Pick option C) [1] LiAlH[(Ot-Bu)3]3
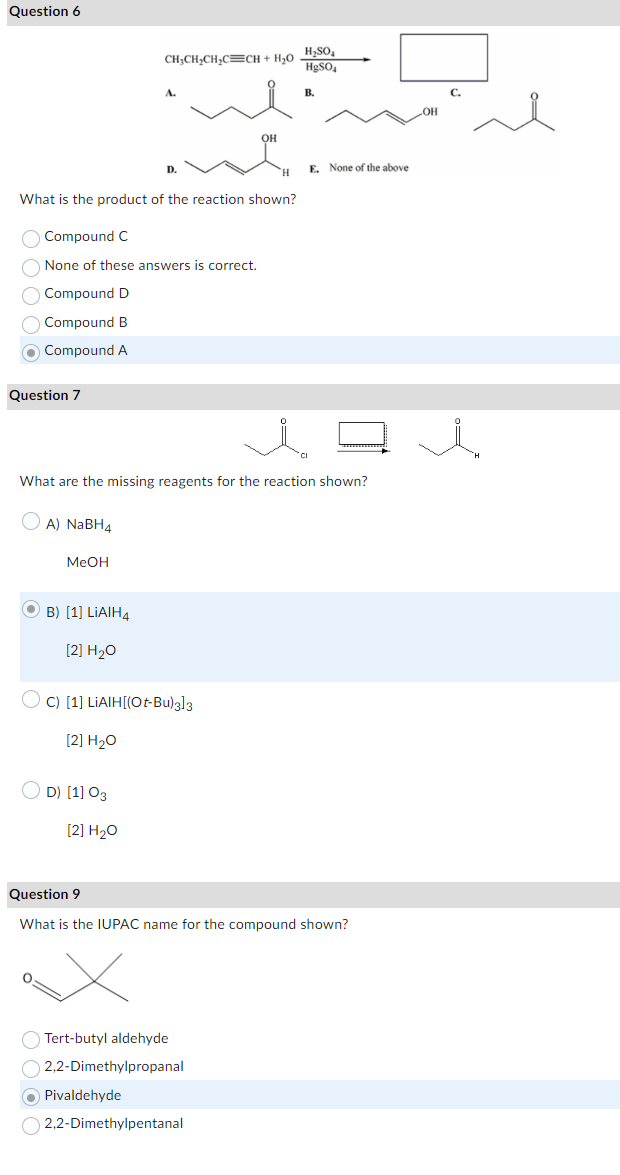Image resolution: width=620 pixels, height=1175 pixels. point(30,700)
